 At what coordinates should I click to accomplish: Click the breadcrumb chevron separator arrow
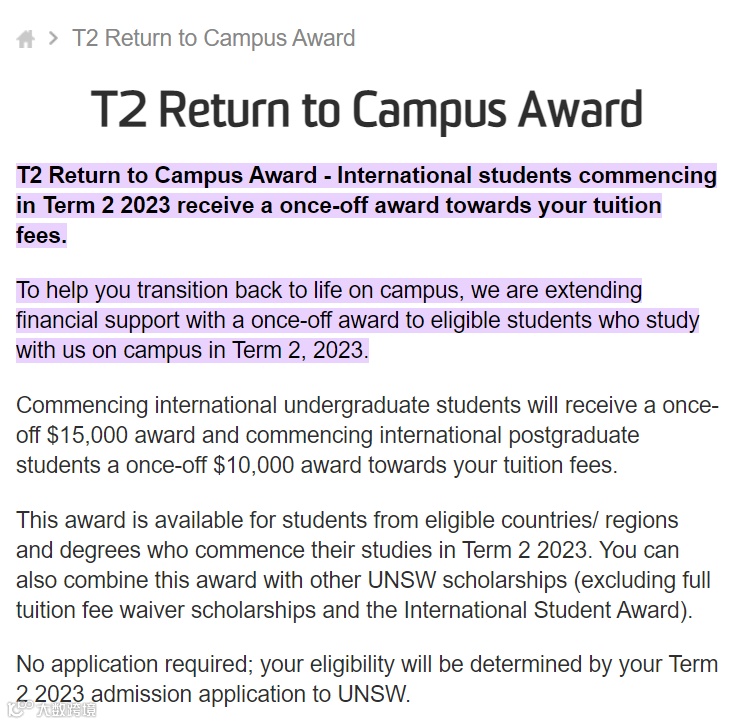tap(53, 38)
